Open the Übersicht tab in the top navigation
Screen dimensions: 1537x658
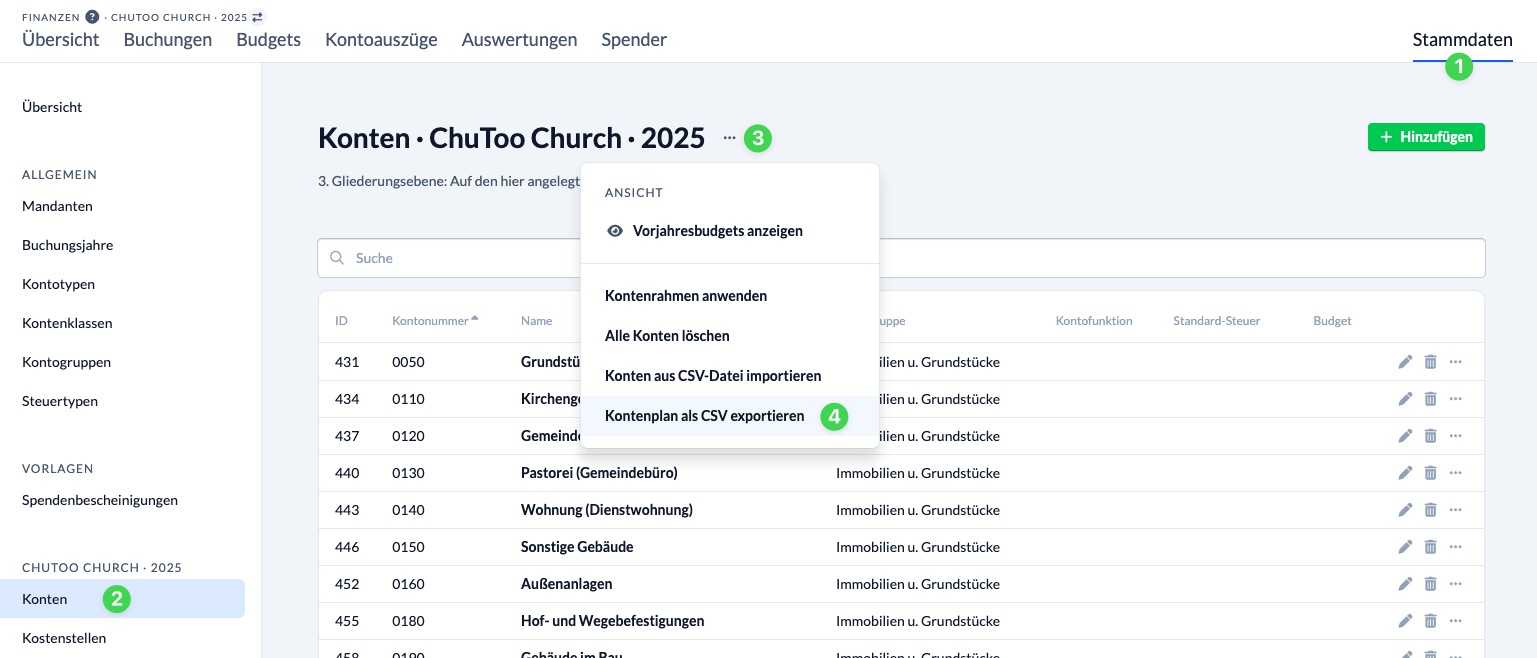[x=61, y=40]
